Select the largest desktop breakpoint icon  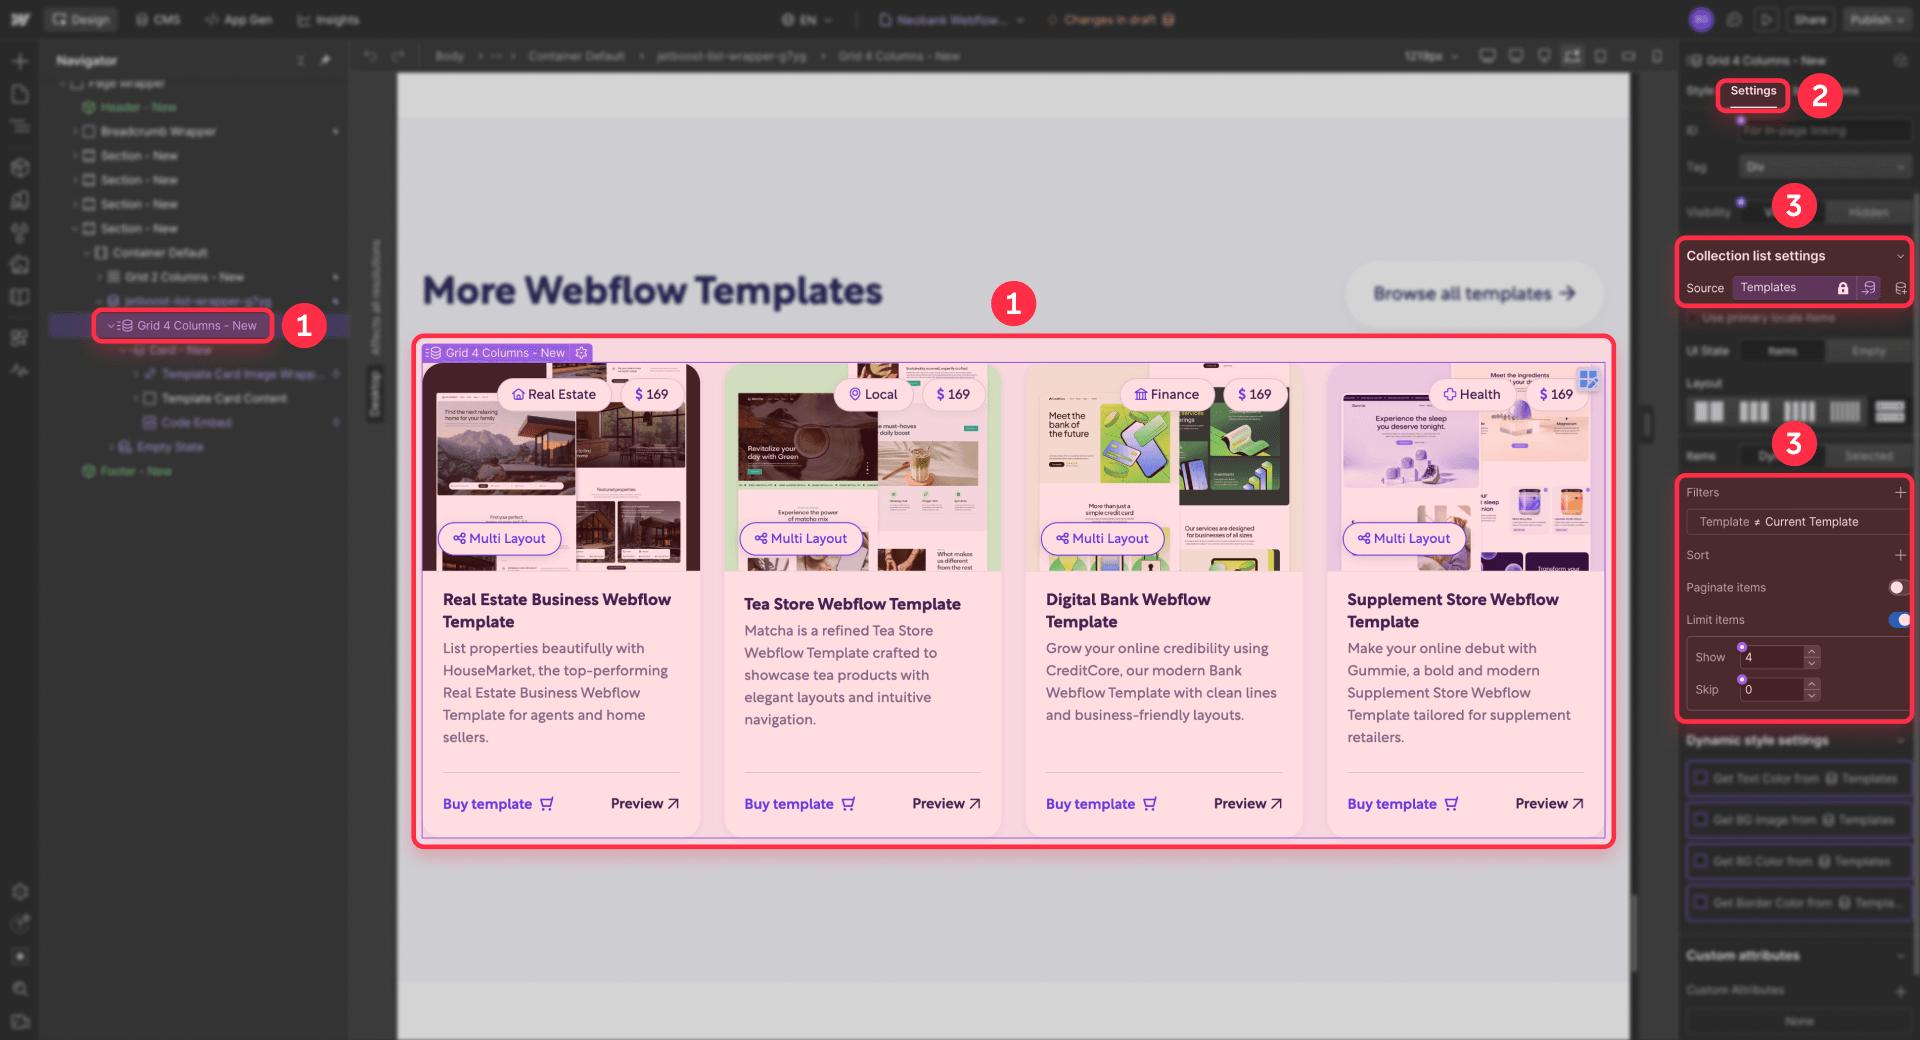click(x=1487, y=56)
